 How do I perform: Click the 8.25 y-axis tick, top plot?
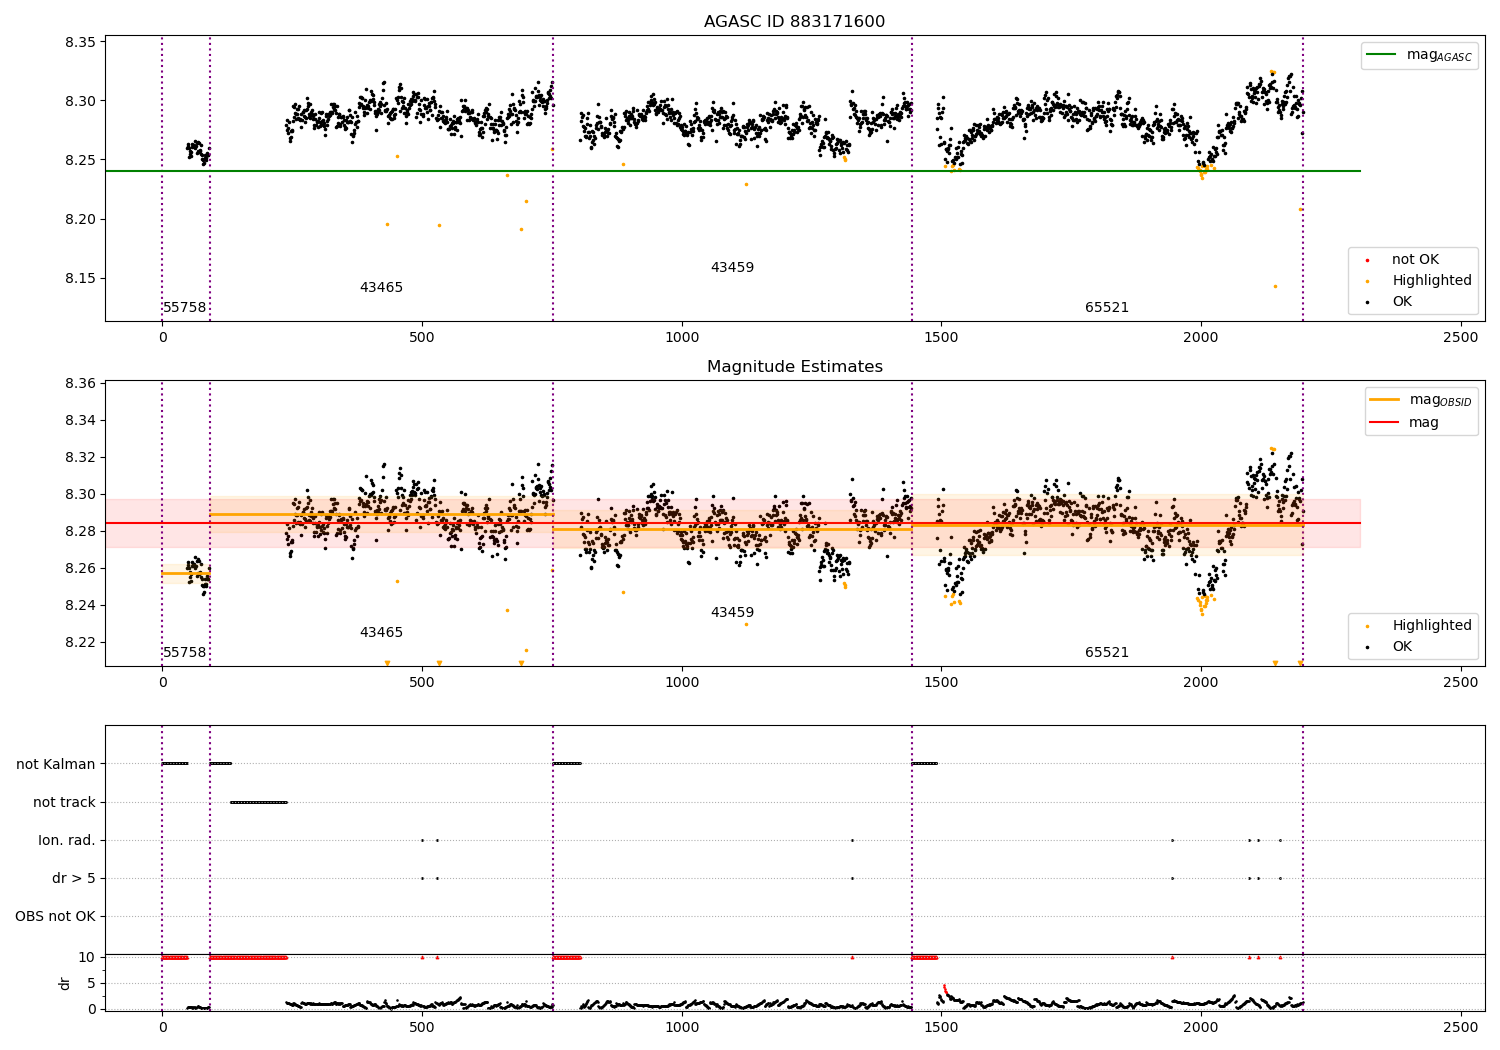point(79,161)
